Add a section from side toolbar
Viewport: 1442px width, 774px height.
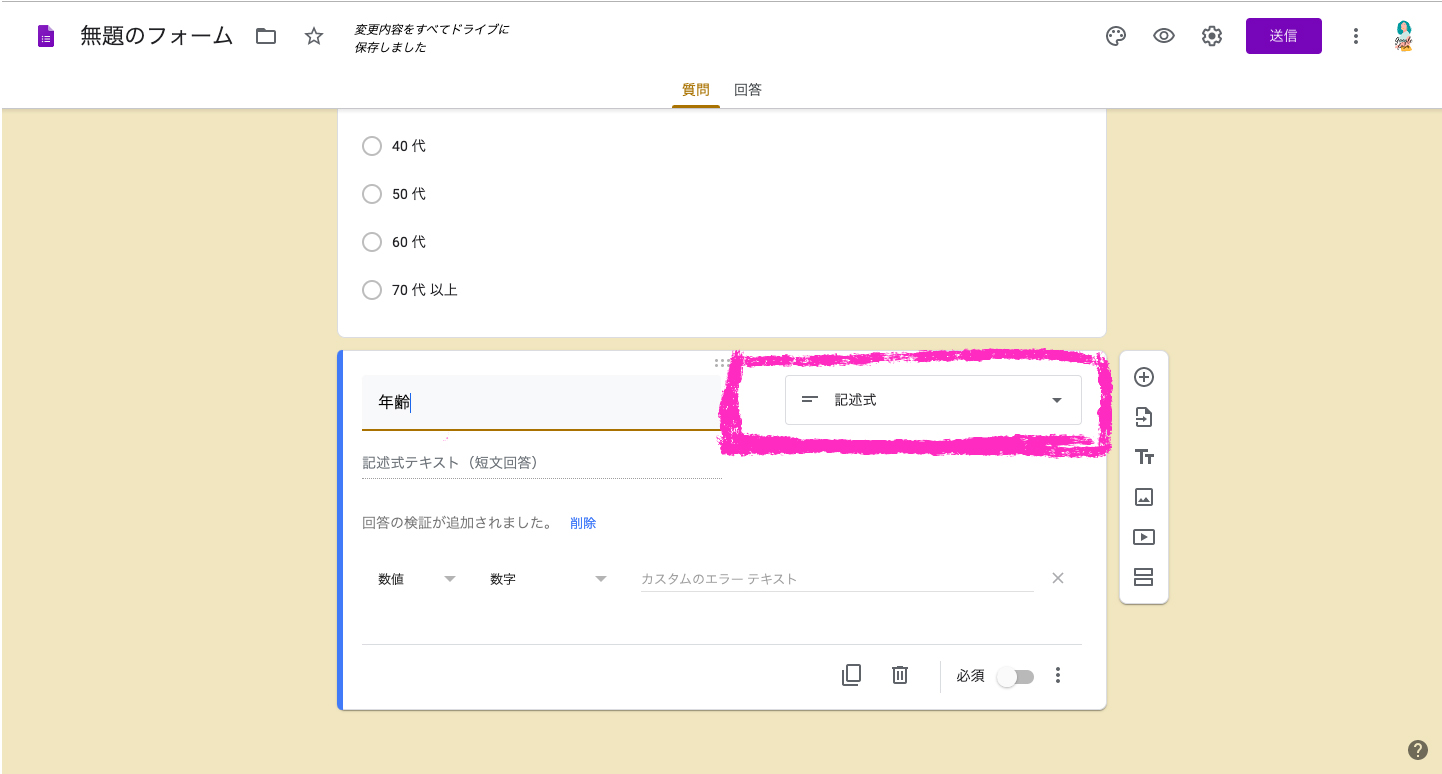(x=1144, y=577)
